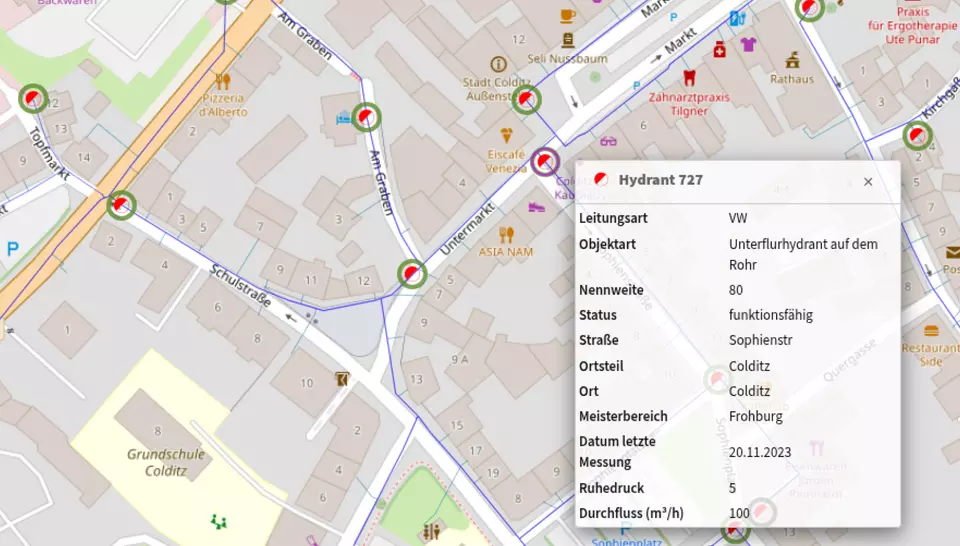Click hydrant marker near Praxis für Ergotherapie
The width and height of the screenshot is (960, 546).
[x=809, y=9]
